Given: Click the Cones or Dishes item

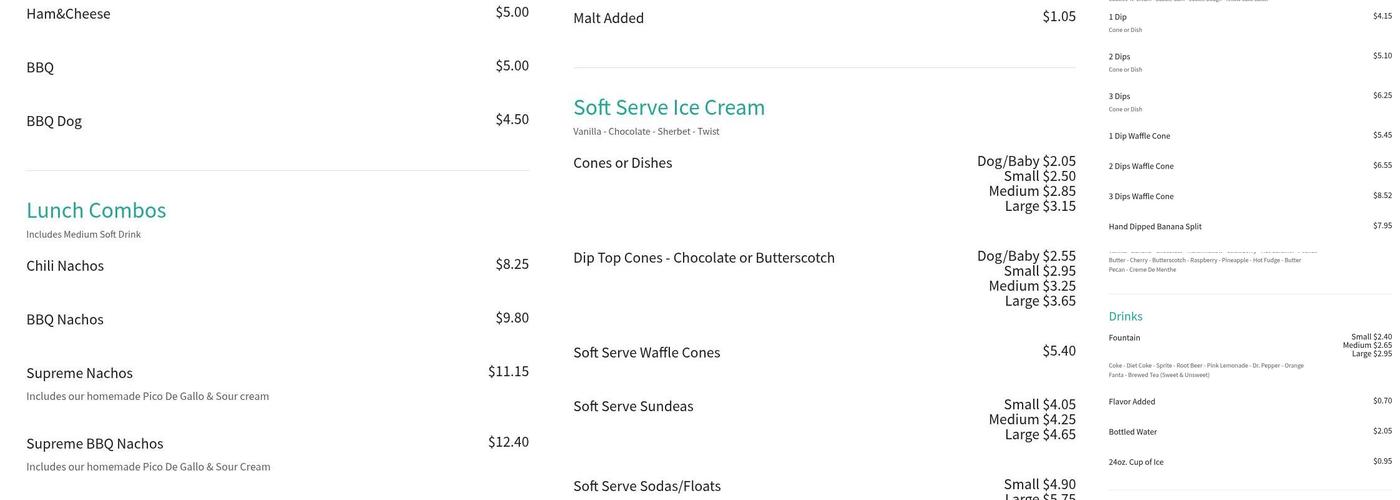Looking at the screenshot, I should [x=622, y=163].
